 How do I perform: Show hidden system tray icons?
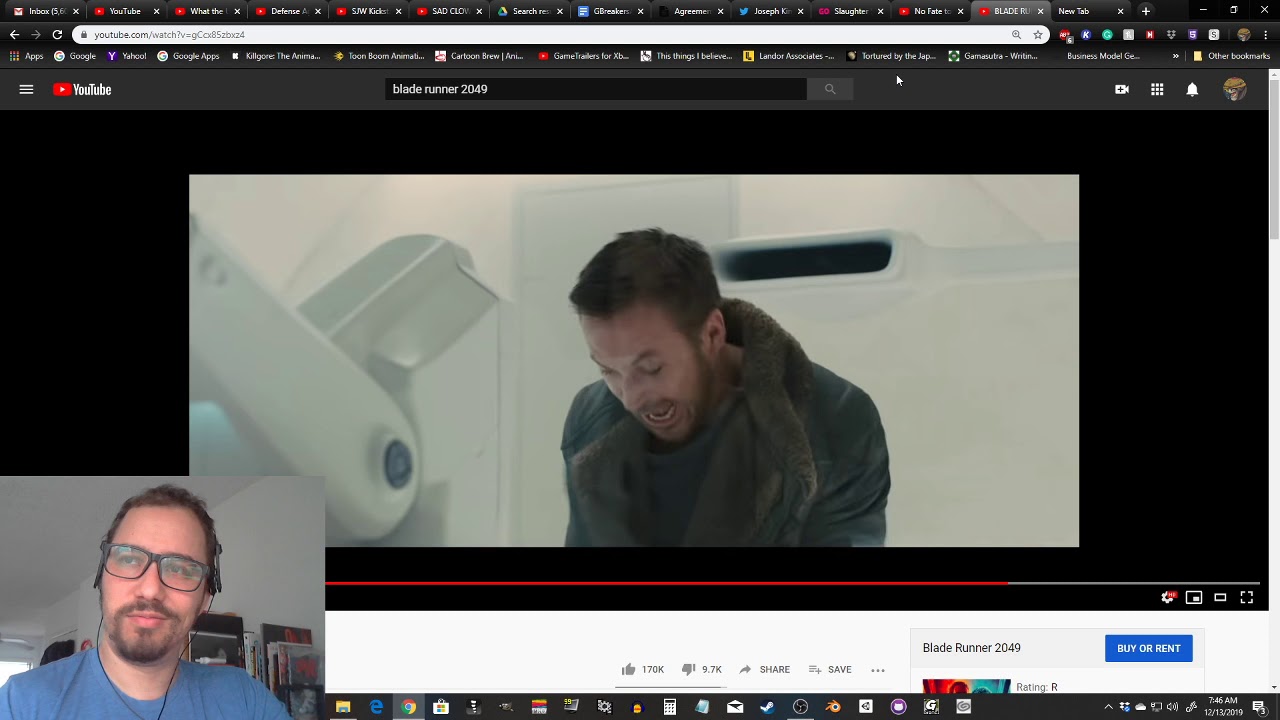click(1108, 707)
